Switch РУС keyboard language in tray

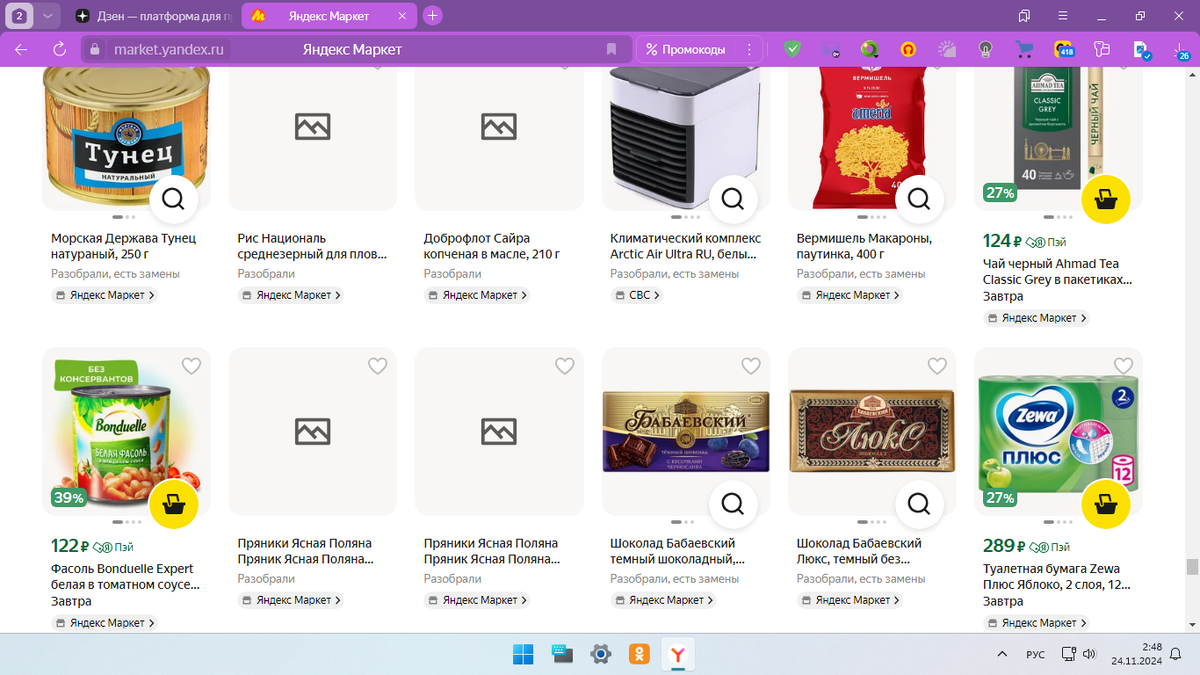click(x=1036, y=655)
